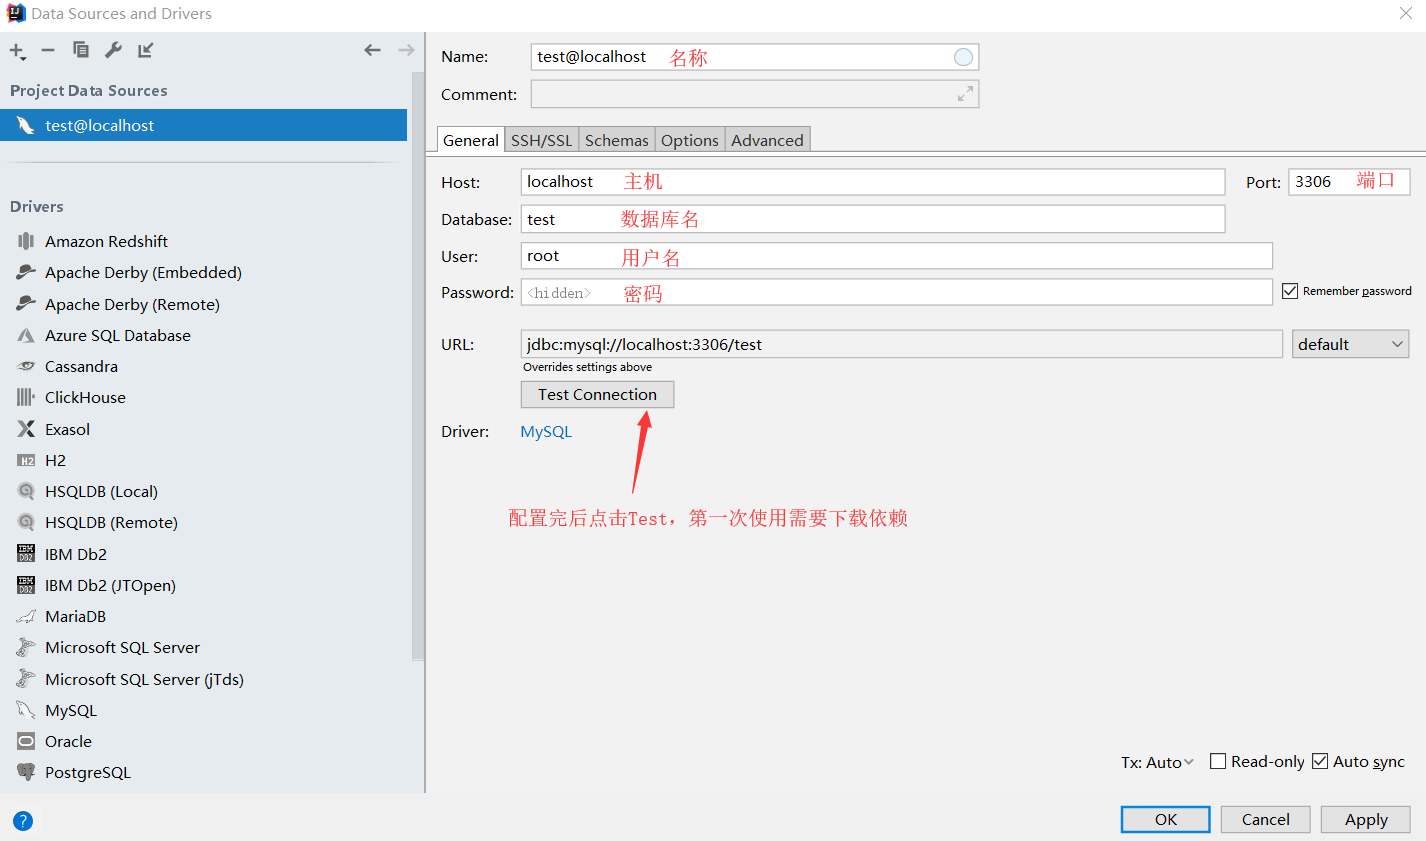Uncheck the Remember password checkbox

click(1290, 291)
